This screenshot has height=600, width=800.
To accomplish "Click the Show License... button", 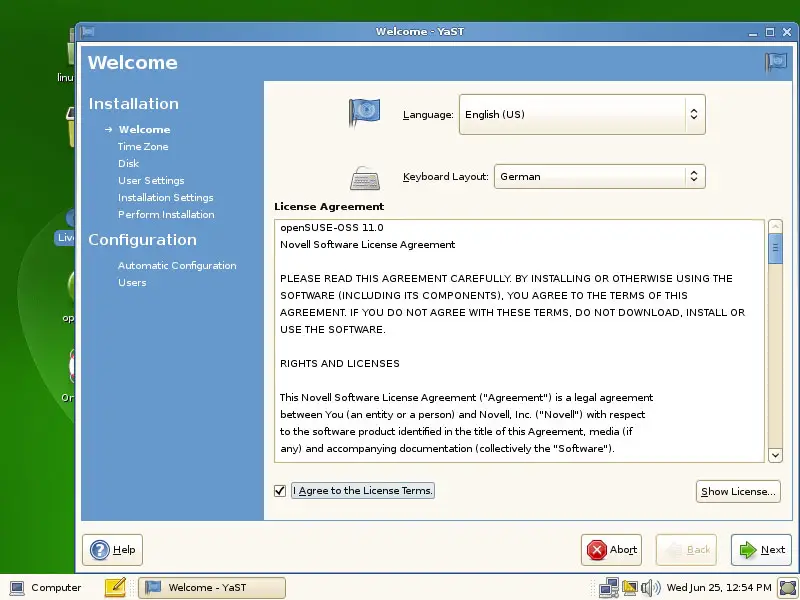I will pyautogui.click(x=738, y=491).
